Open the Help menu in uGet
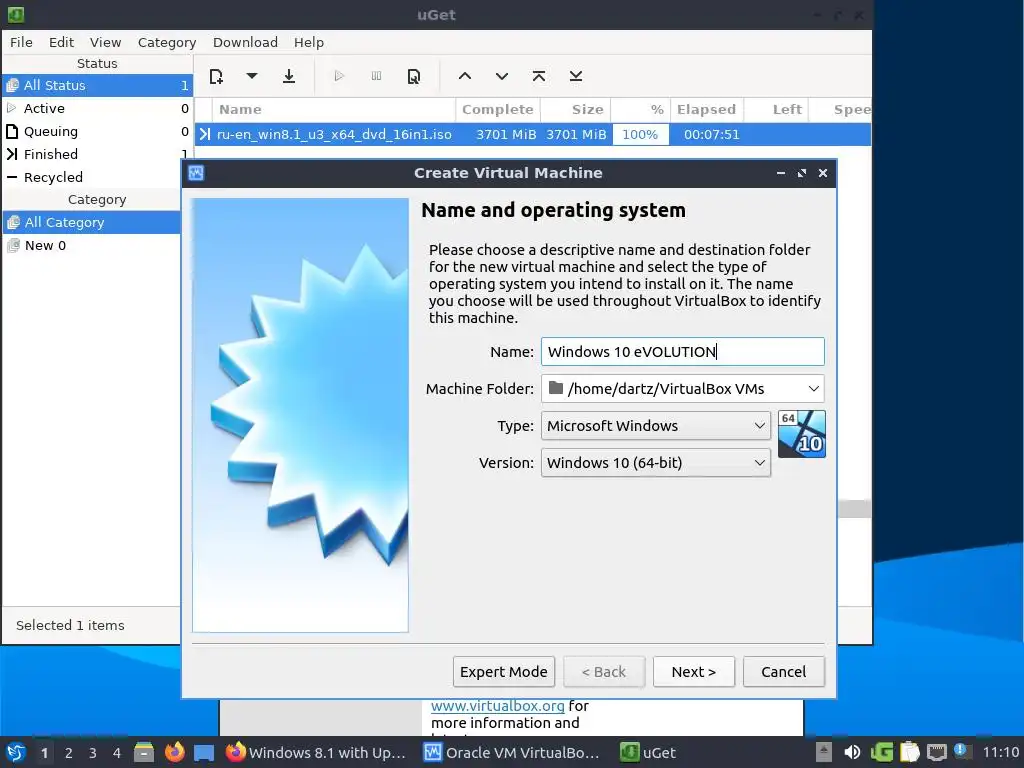Image resolution: width=1024 pixels, height=768 pixels. pos(309,42)
